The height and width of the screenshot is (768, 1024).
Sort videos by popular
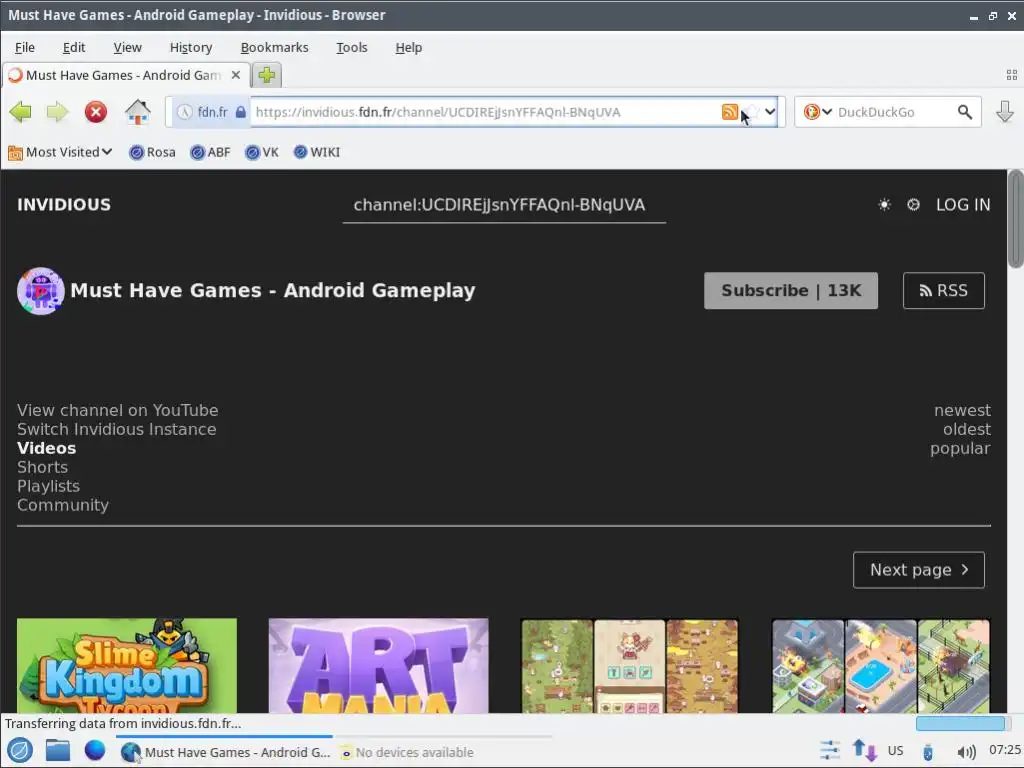960,448
